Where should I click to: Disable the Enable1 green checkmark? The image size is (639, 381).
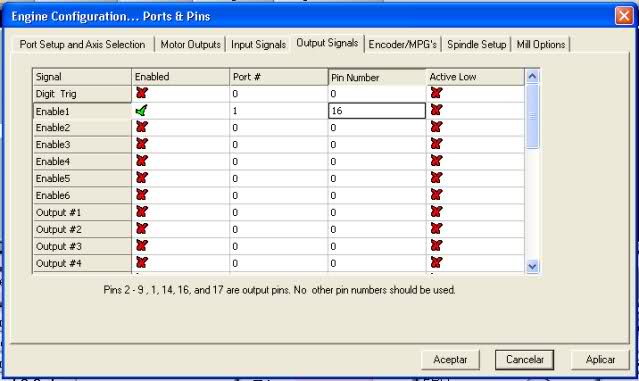point(141,110)
